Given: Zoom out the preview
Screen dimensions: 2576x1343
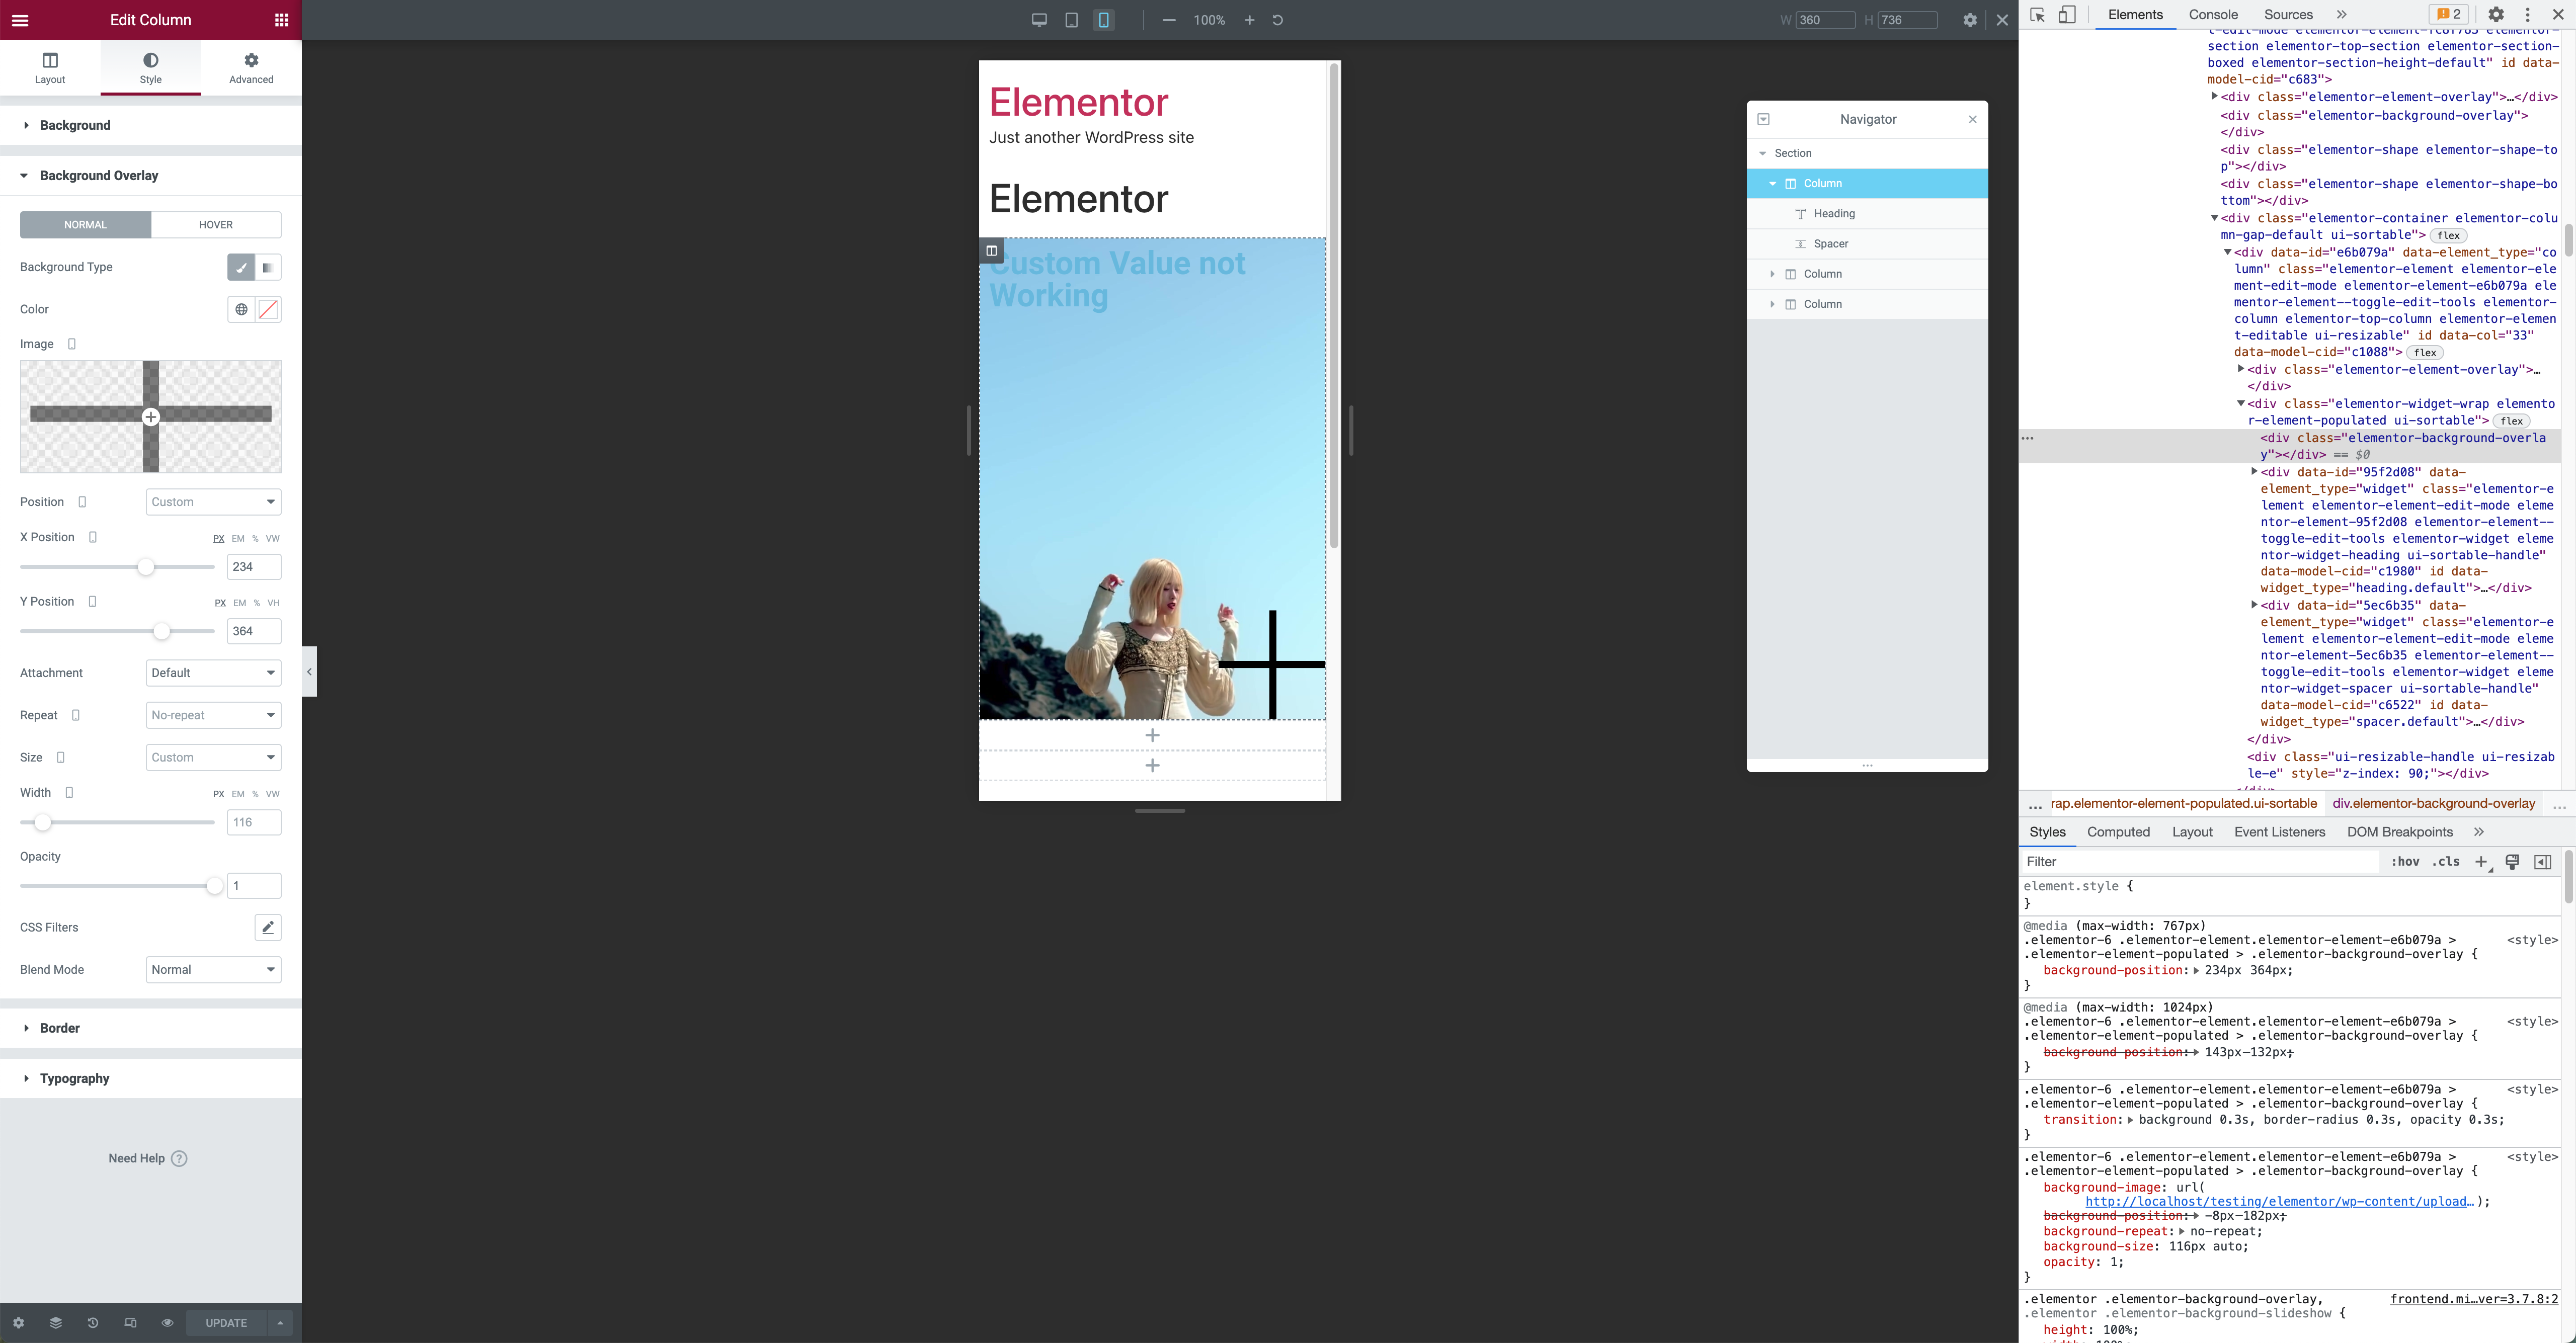Looking at the screenshot, I should (1168, 20).
